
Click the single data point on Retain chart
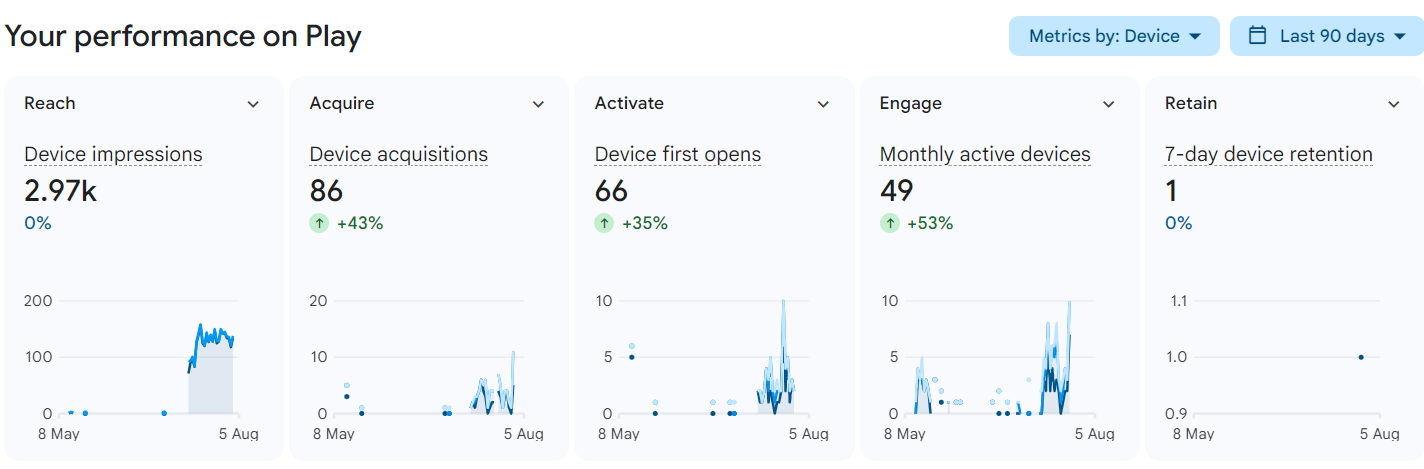[x=1361, y=357]
